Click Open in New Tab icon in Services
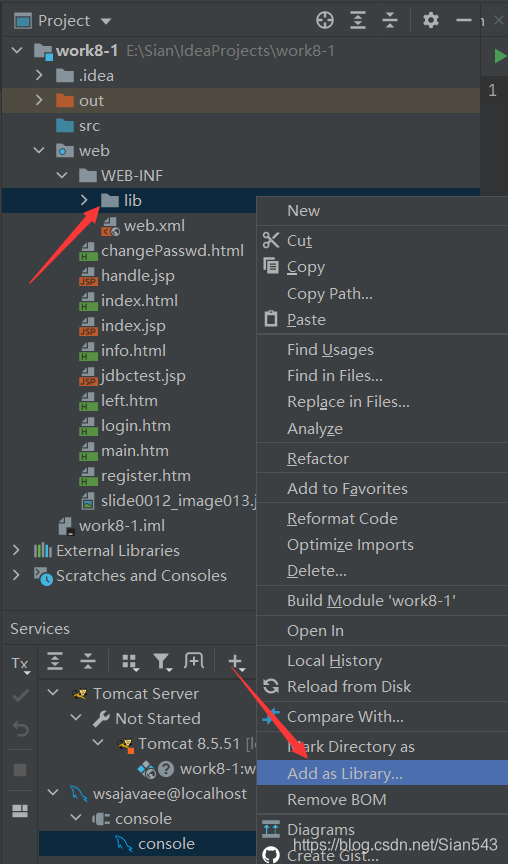 point(194,660)
